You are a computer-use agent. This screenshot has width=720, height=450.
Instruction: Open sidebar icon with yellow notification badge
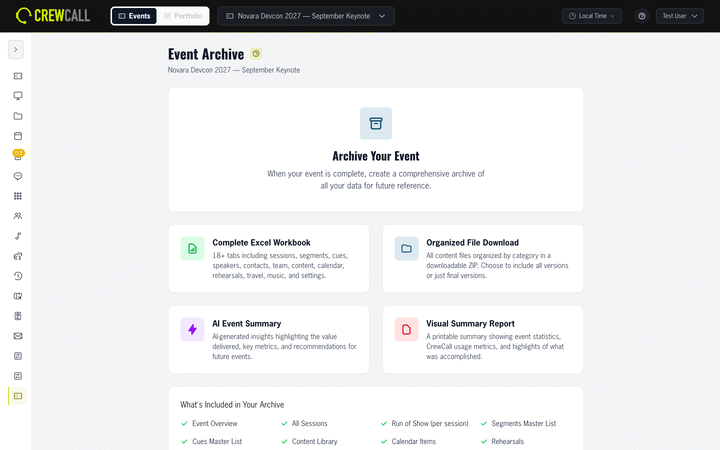18,155
